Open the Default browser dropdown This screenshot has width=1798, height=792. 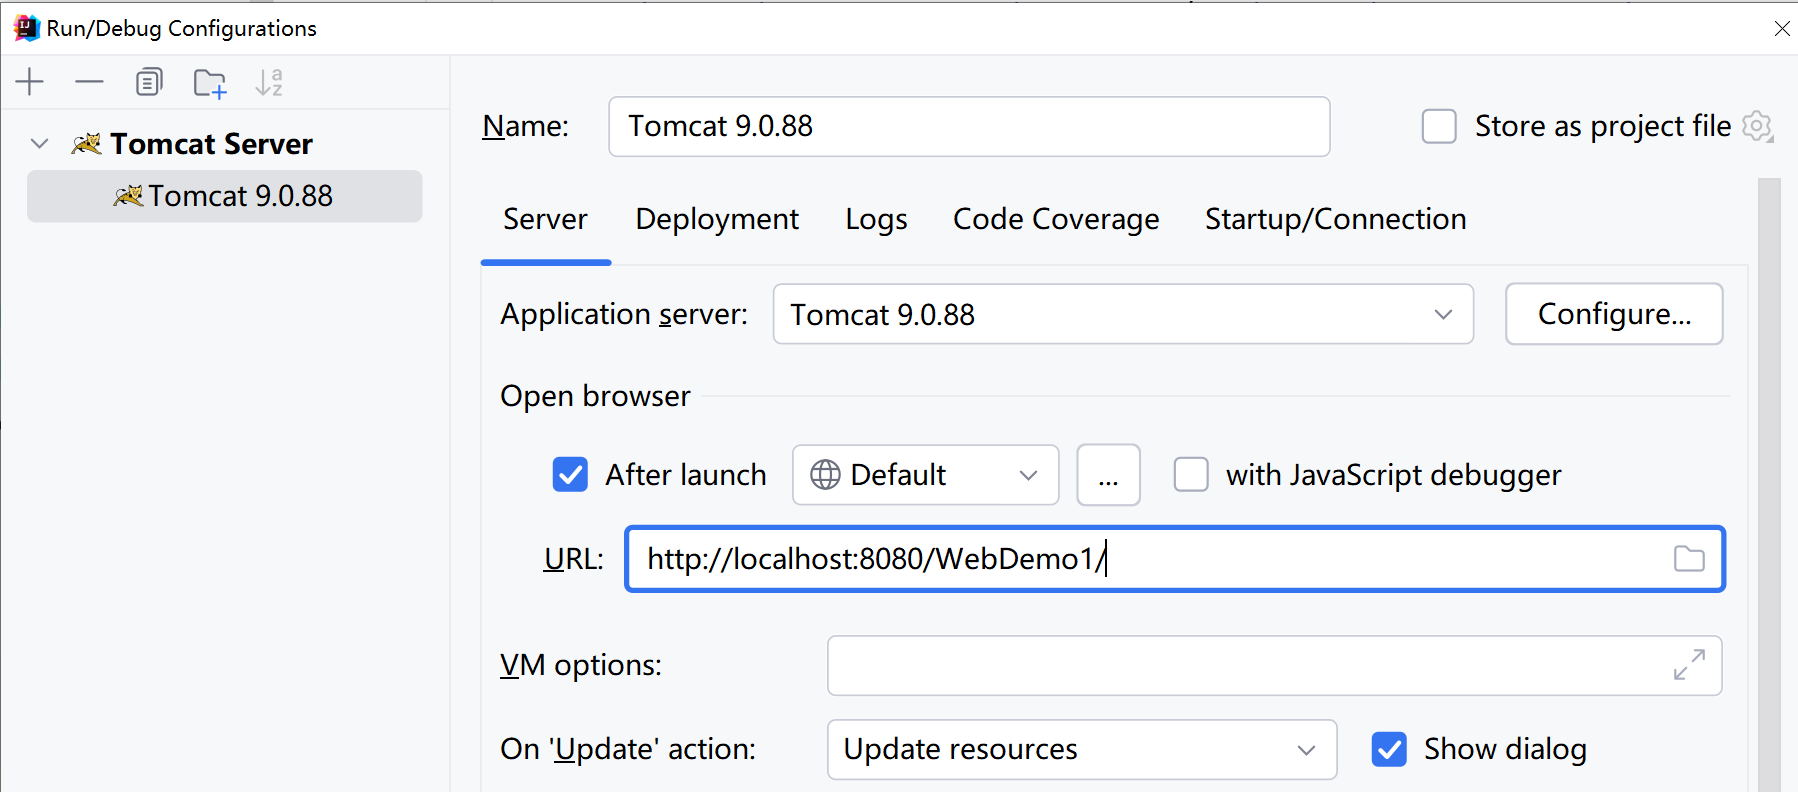(925, 475)
